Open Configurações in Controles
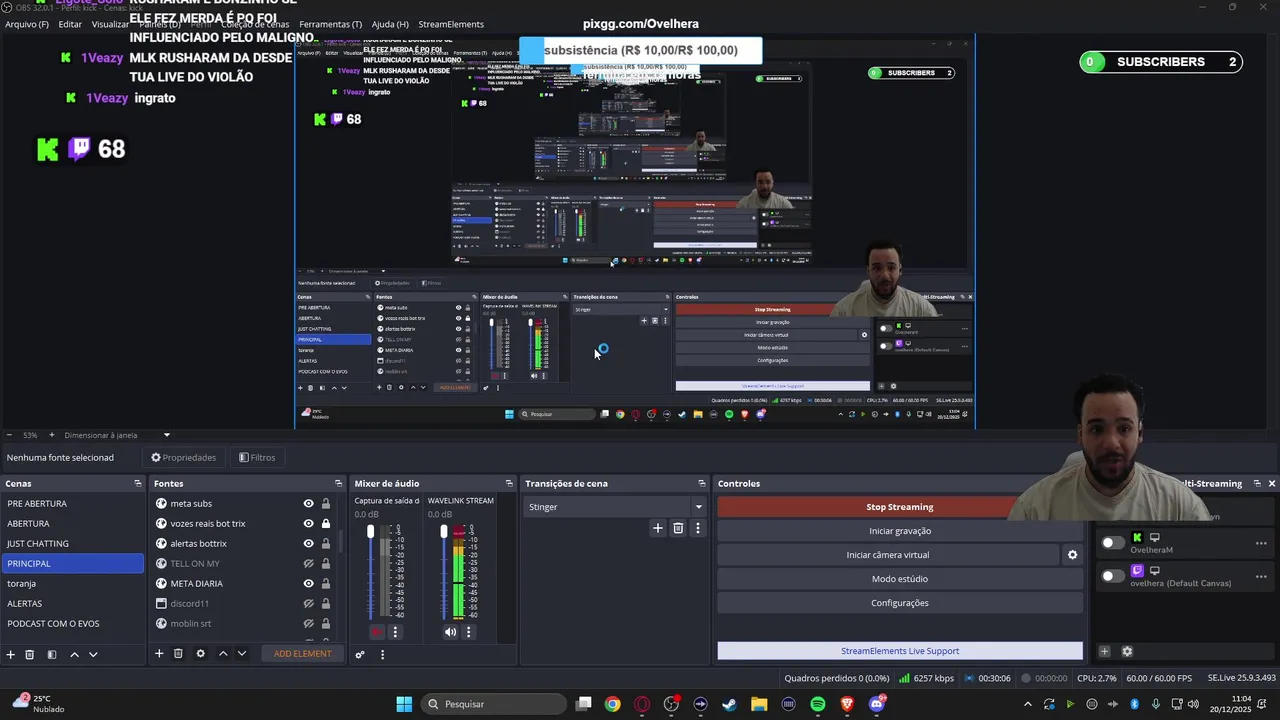 tap(899, 603)
